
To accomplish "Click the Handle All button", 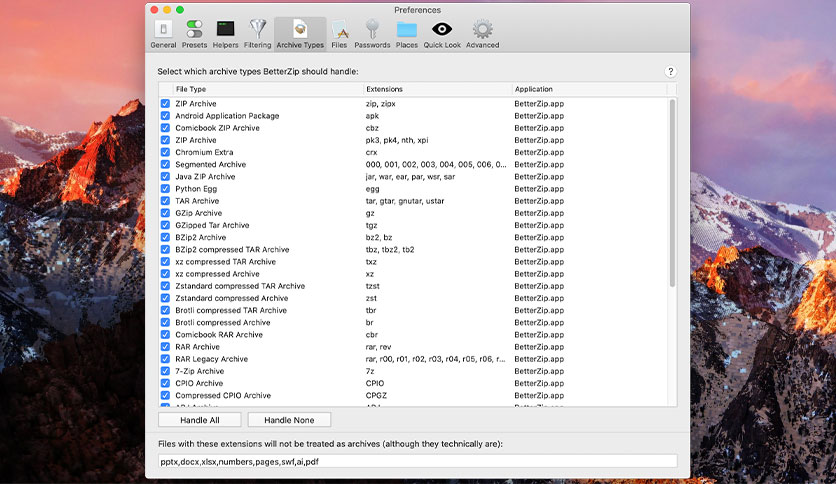I will click(x=200, y=420).
